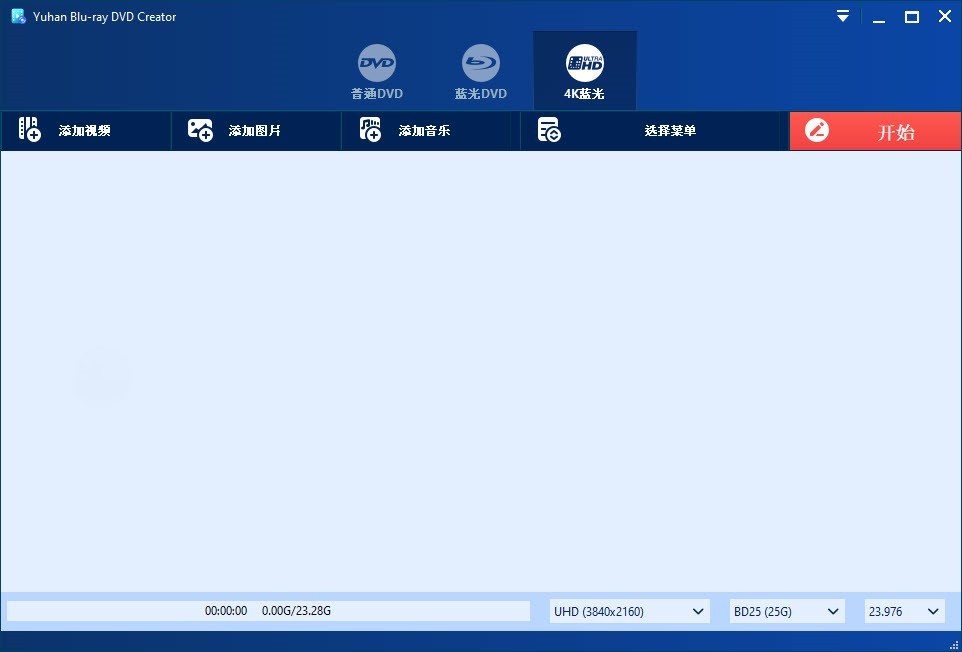Toggle the app options arrow at top right
Viewport: 962px width, 652px height.
pos(842,16)
